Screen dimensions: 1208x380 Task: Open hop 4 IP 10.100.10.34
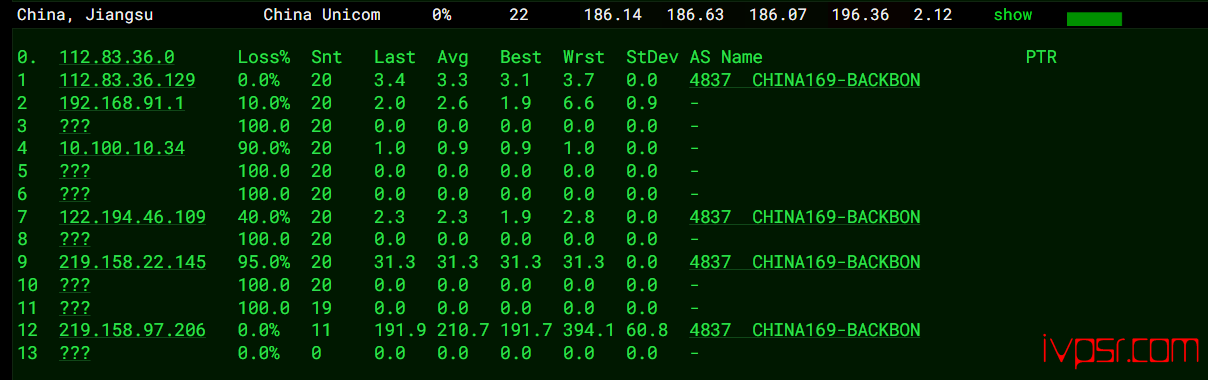click(x=121, y=148)
